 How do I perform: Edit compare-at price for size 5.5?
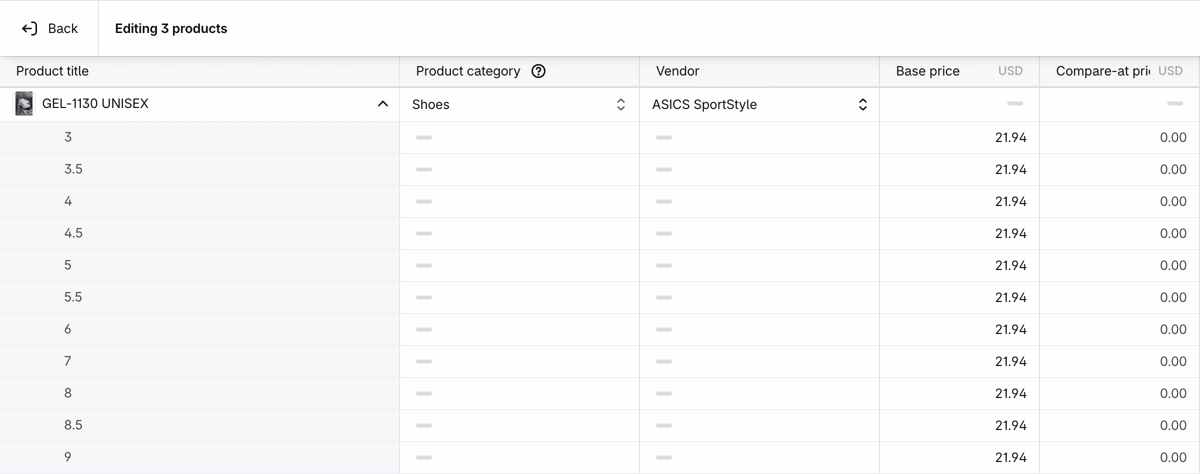[x=1120, y=297]
